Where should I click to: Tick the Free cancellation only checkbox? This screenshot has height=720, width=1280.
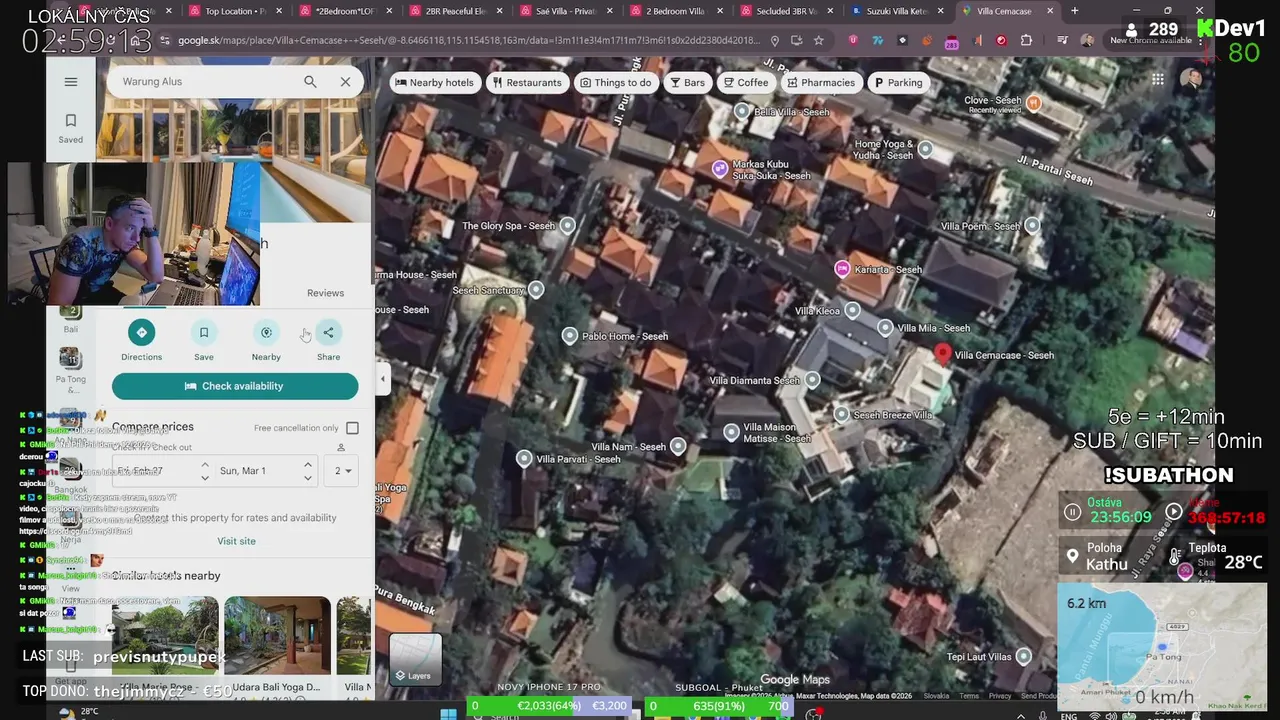pos(352,428)
